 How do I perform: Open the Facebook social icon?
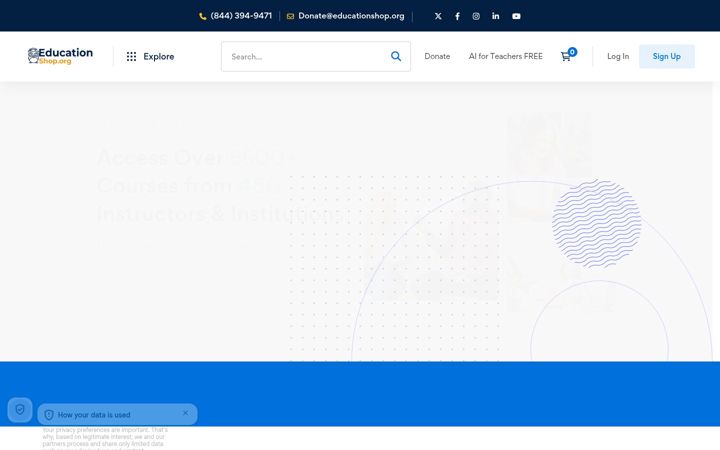(x=457, y=16)
